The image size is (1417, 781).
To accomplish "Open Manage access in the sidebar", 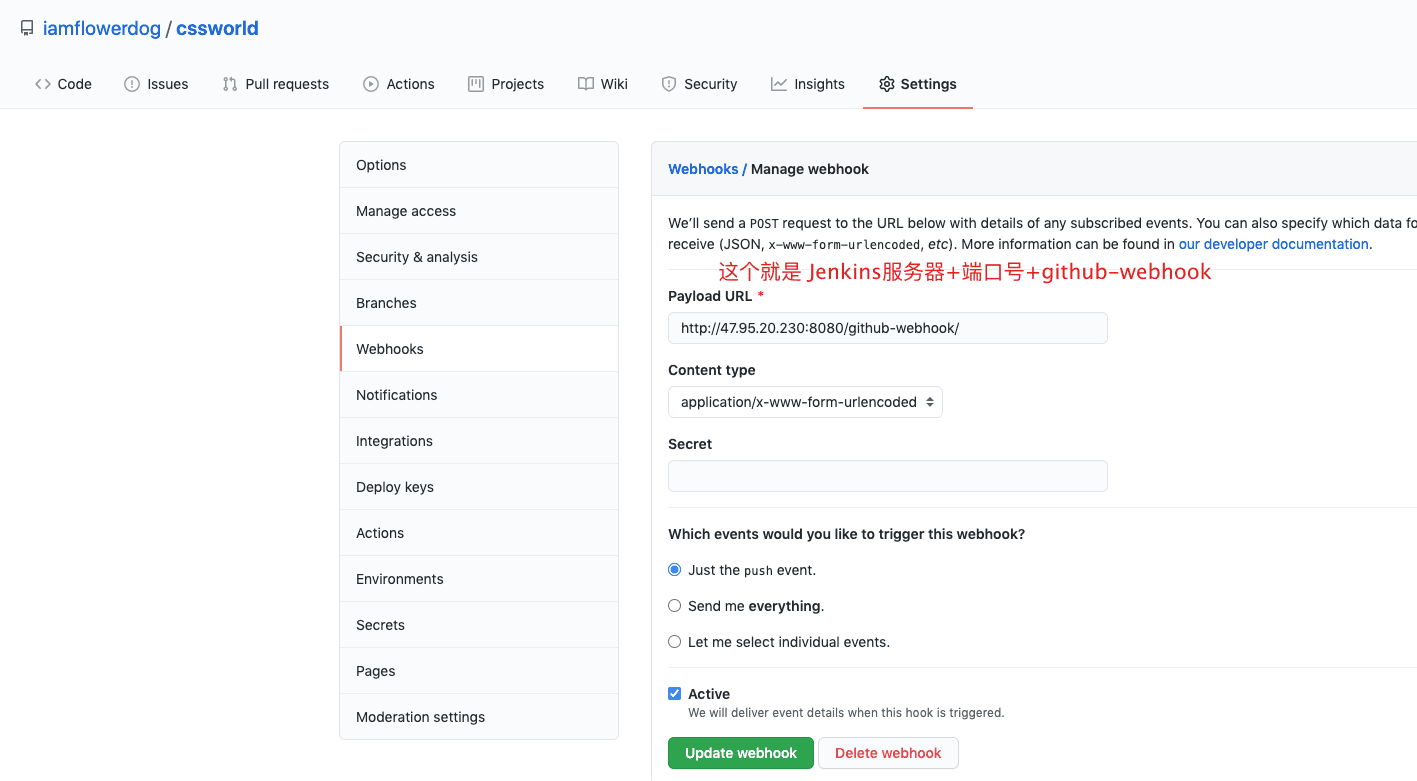I will click(479, 211).
